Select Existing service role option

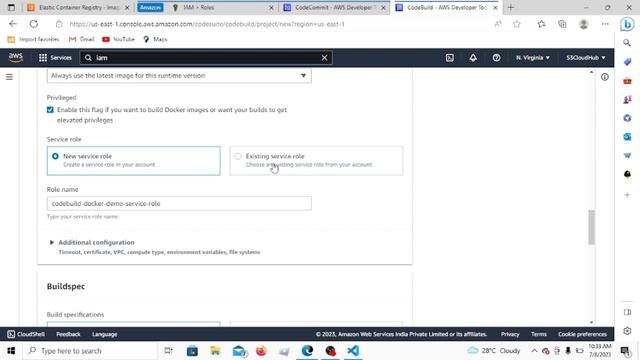pos(316,161)
